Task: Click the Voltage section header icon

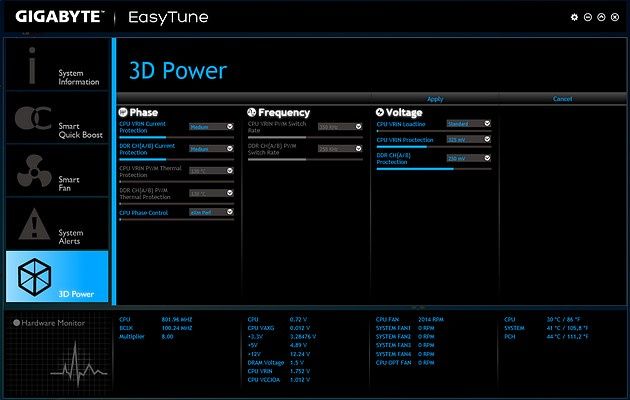Action: tap(380, 112)
